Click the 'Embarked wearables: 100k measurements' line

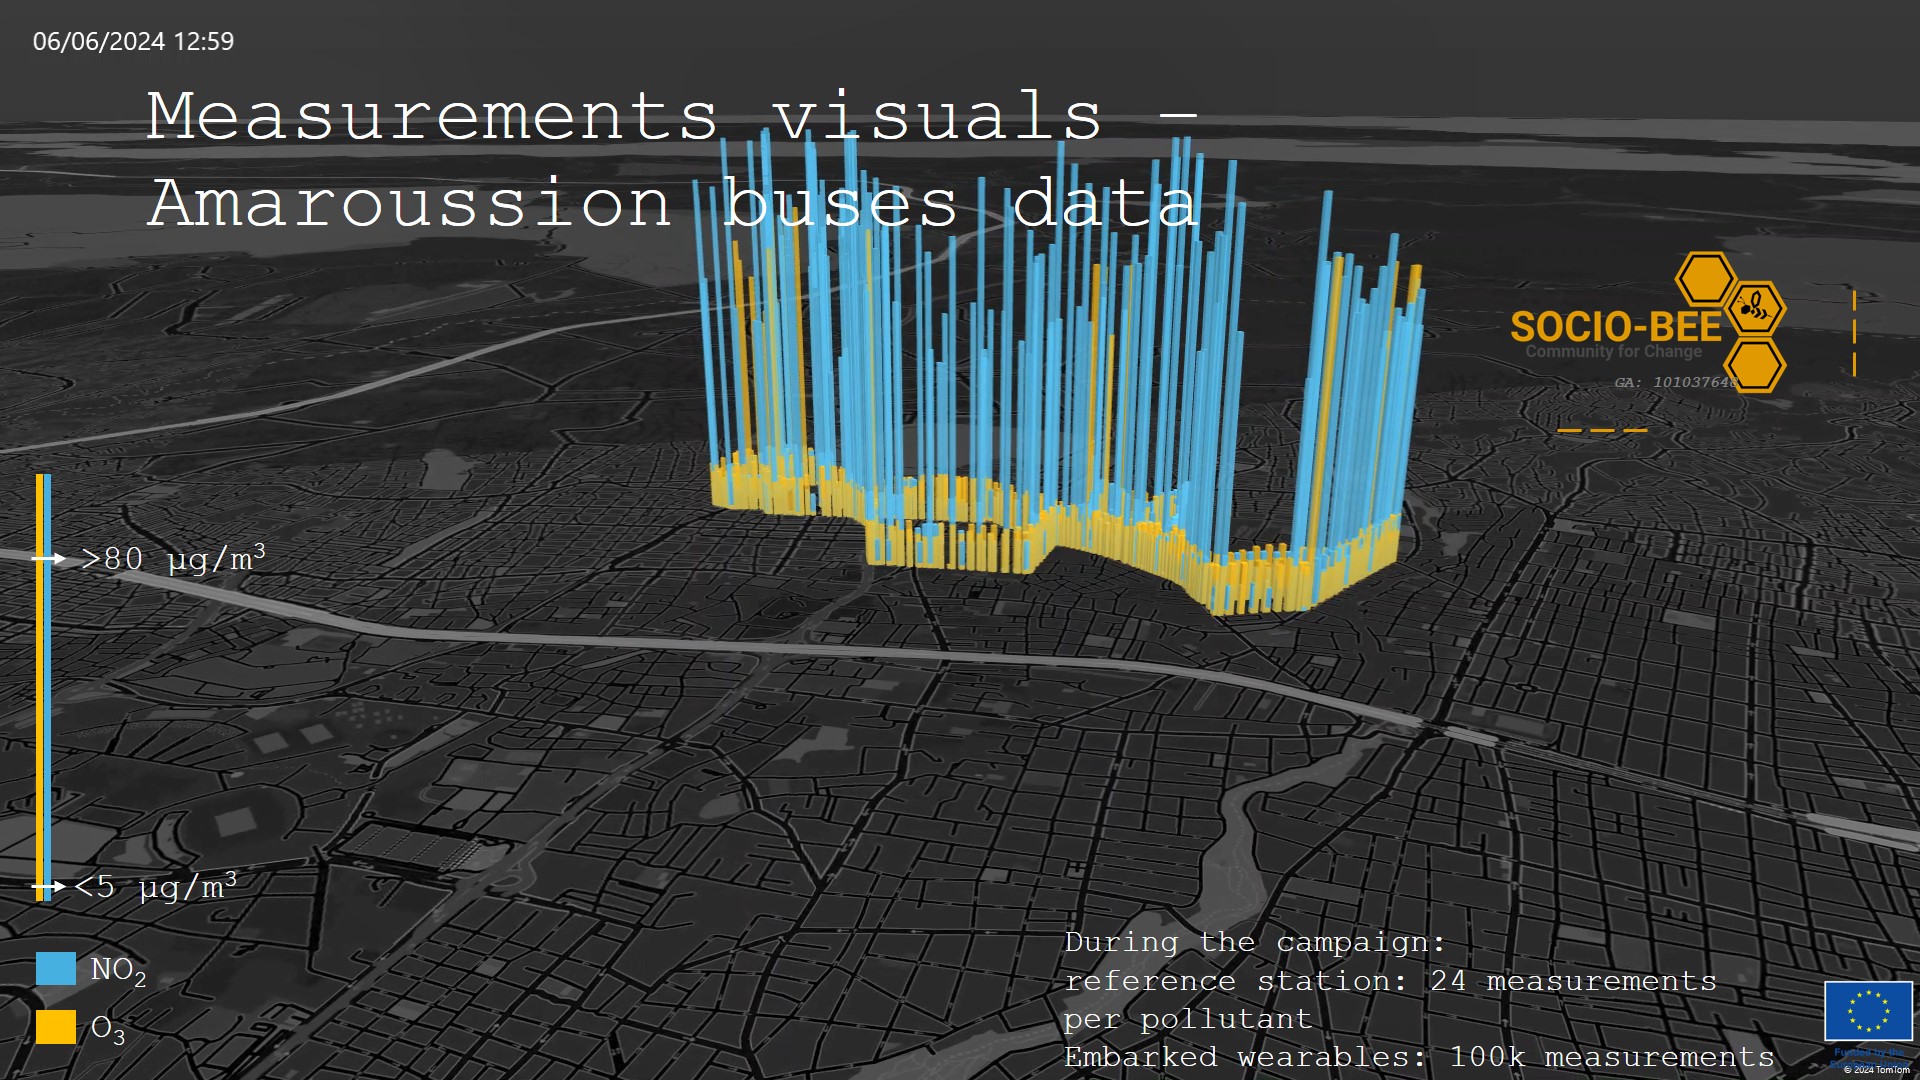tap(1418, 1057)
